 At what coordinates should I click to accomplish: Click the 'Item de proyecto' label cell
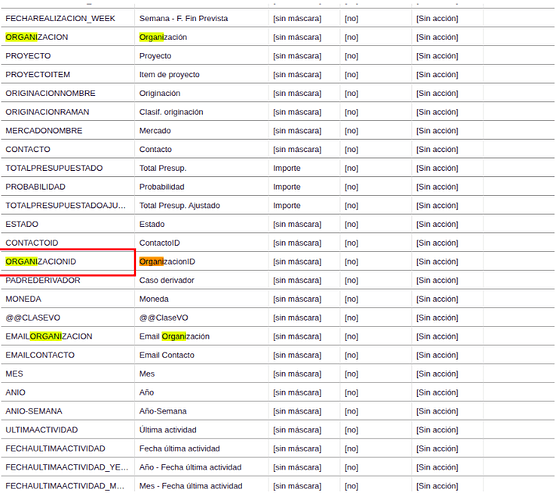coord(201,75)
